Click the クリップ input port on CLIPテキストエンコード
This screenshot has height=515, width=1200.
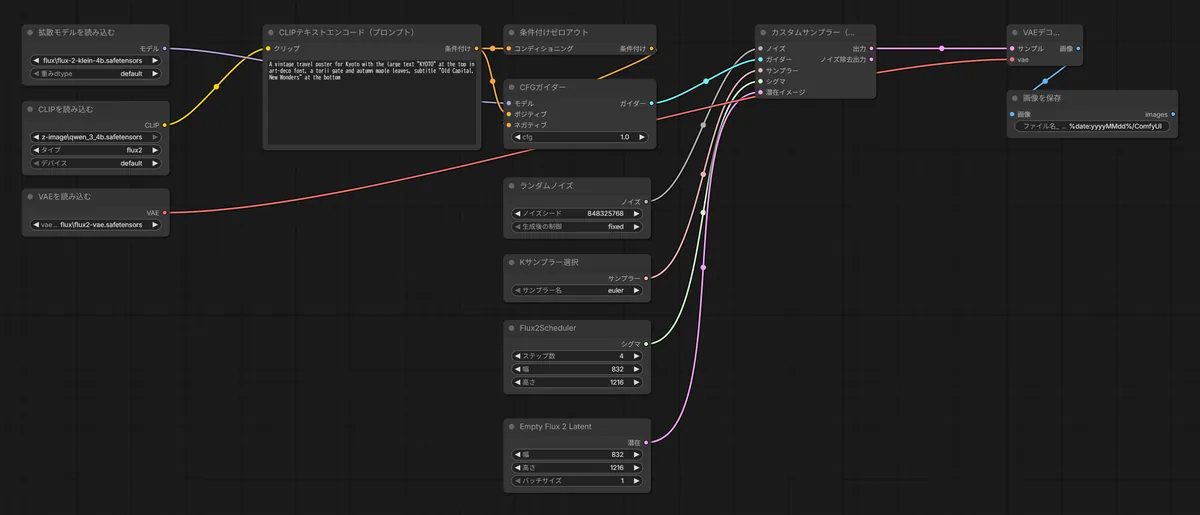(x=268, y=48)
